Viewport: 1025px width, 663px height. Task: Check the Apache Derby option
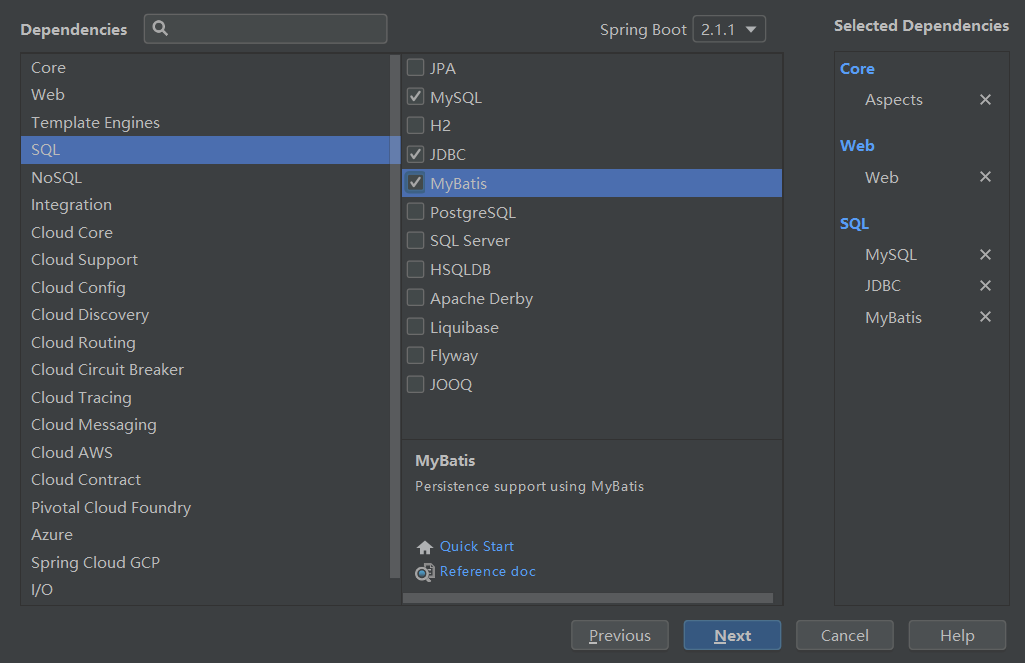point(415,298)
